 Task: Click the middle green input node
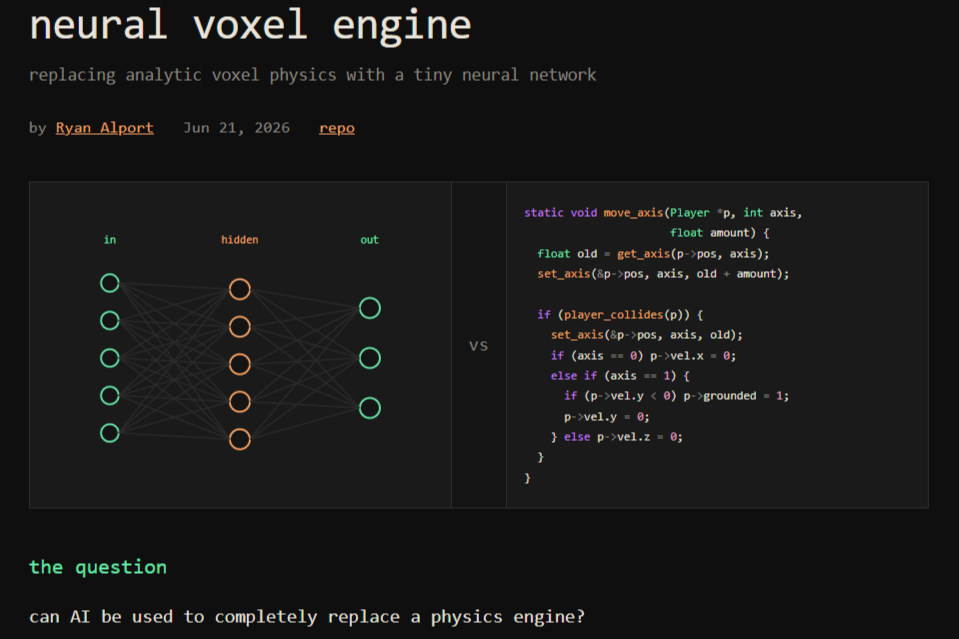[110, 358]
